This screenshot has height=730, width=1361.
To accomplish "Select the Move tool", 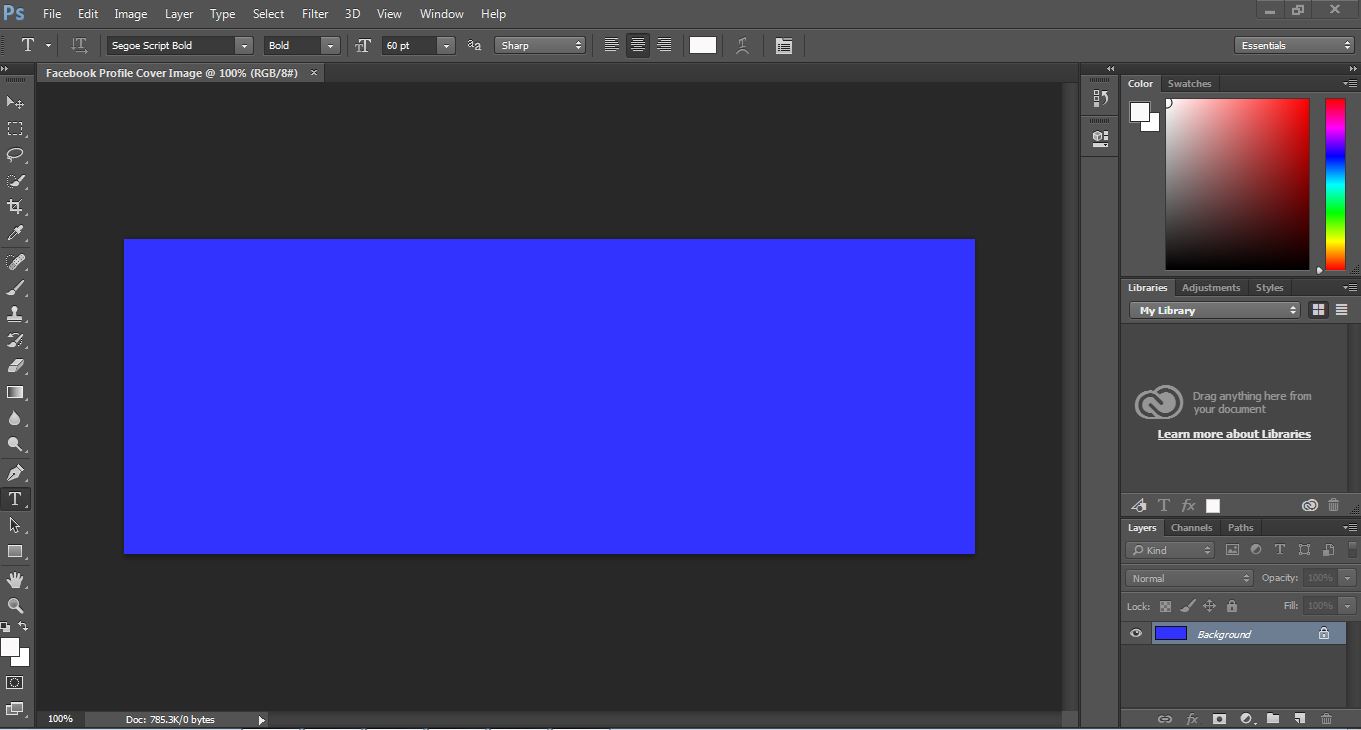I will (x=14, y=103).
